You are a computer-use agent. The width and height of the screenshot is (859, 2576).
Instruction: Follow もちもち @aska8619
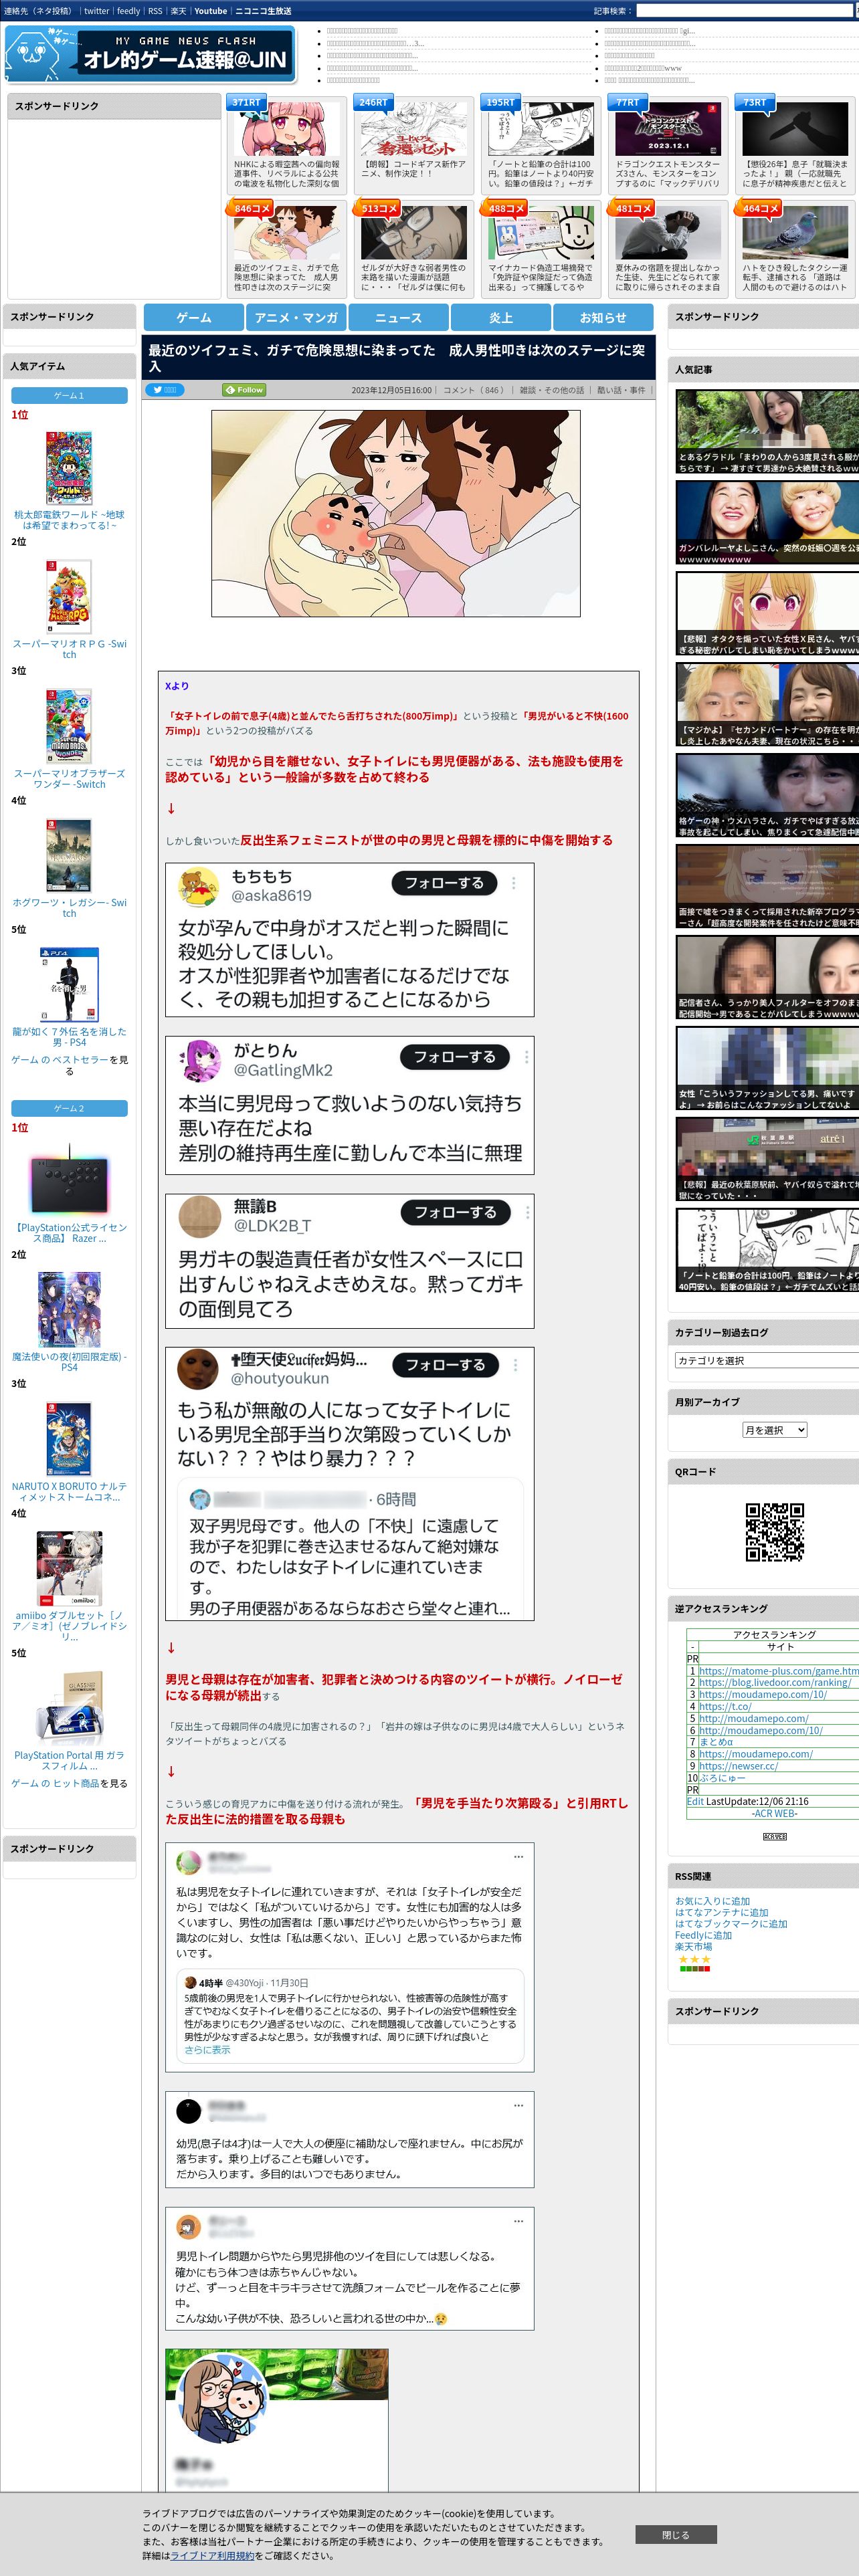click(x=444, y=883)
